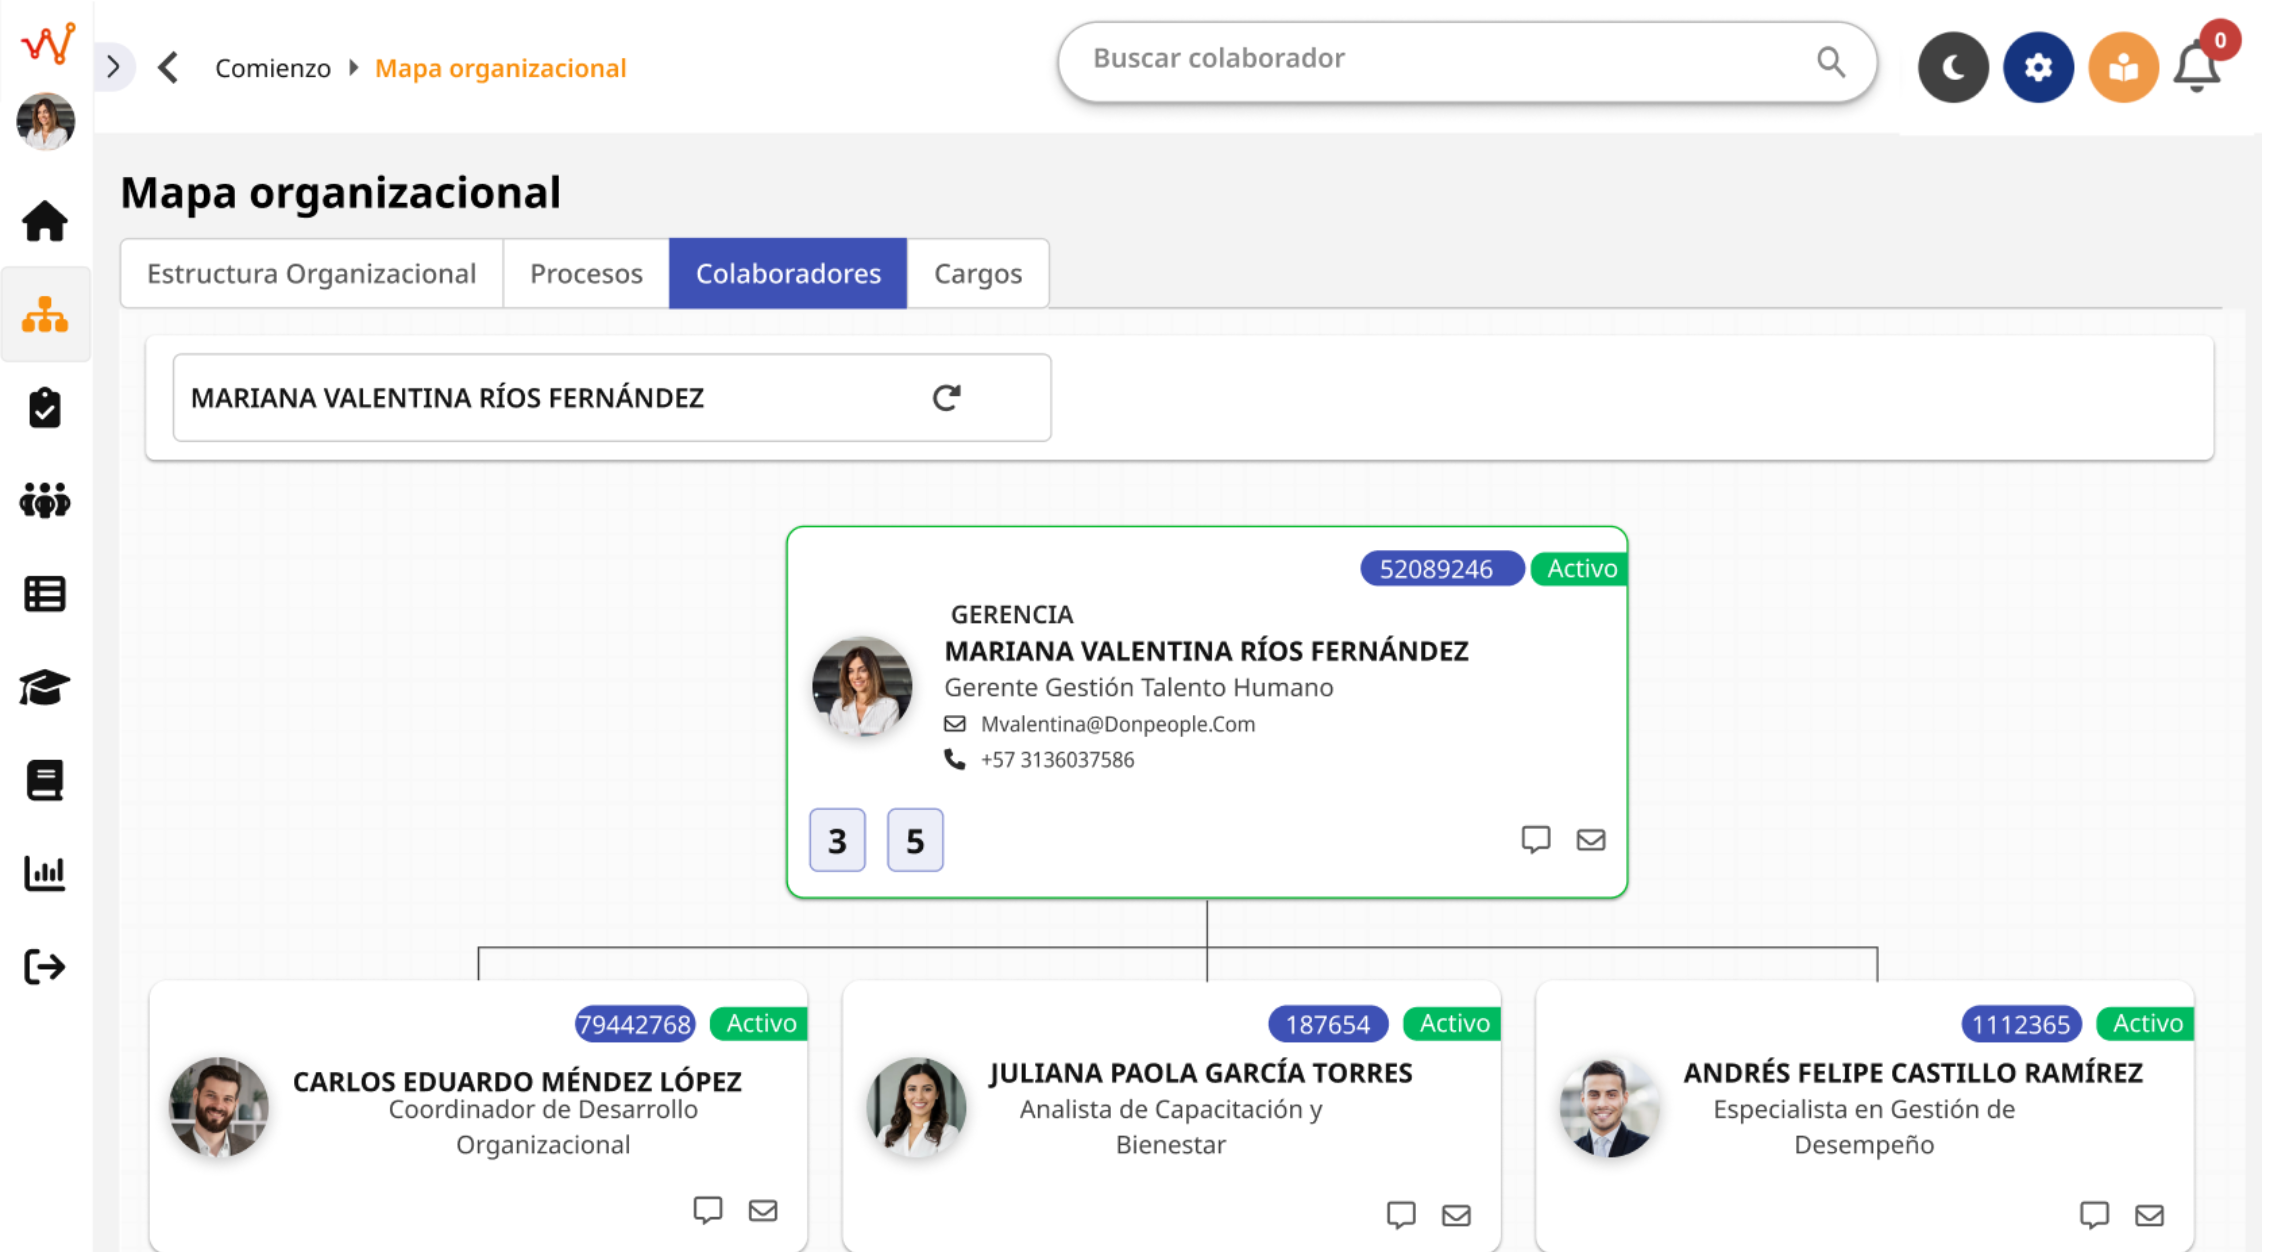Image resolution: width=2272 pixels, height=1252 pixels.
Task: Click the orange book reader icon
Action: (2122, 68)
